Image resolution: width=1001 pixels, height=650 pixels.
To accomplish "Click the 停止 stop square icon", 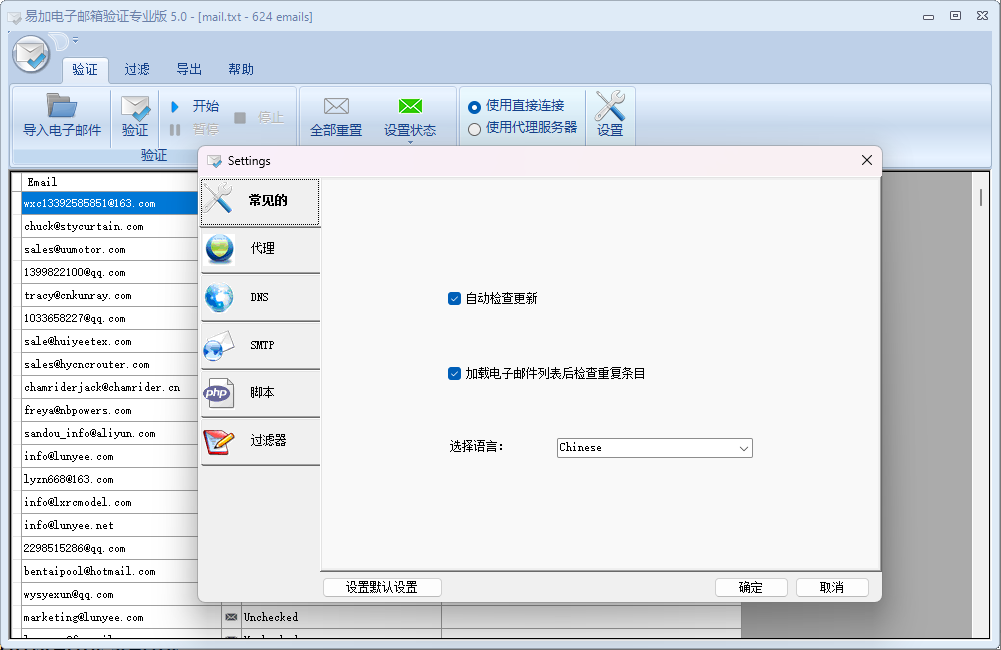I will (x=240, y=117).
